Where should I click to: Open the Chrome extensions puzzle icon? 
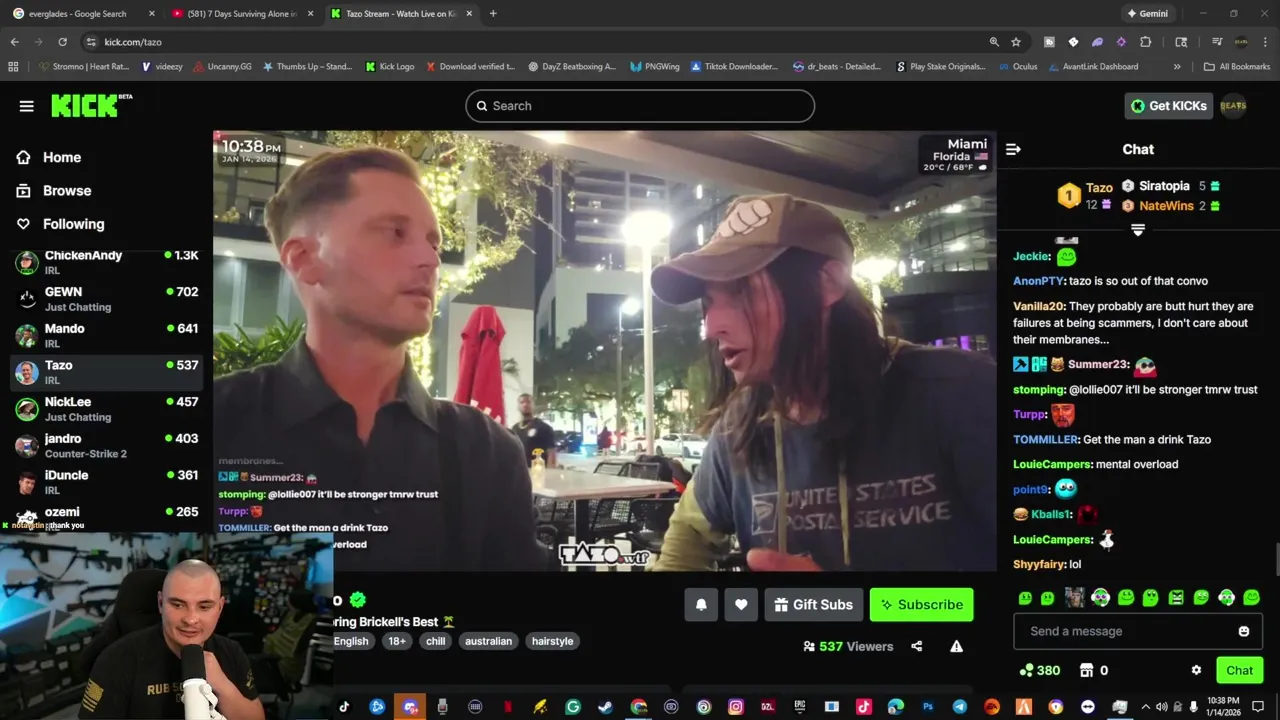pos(1146,42)
